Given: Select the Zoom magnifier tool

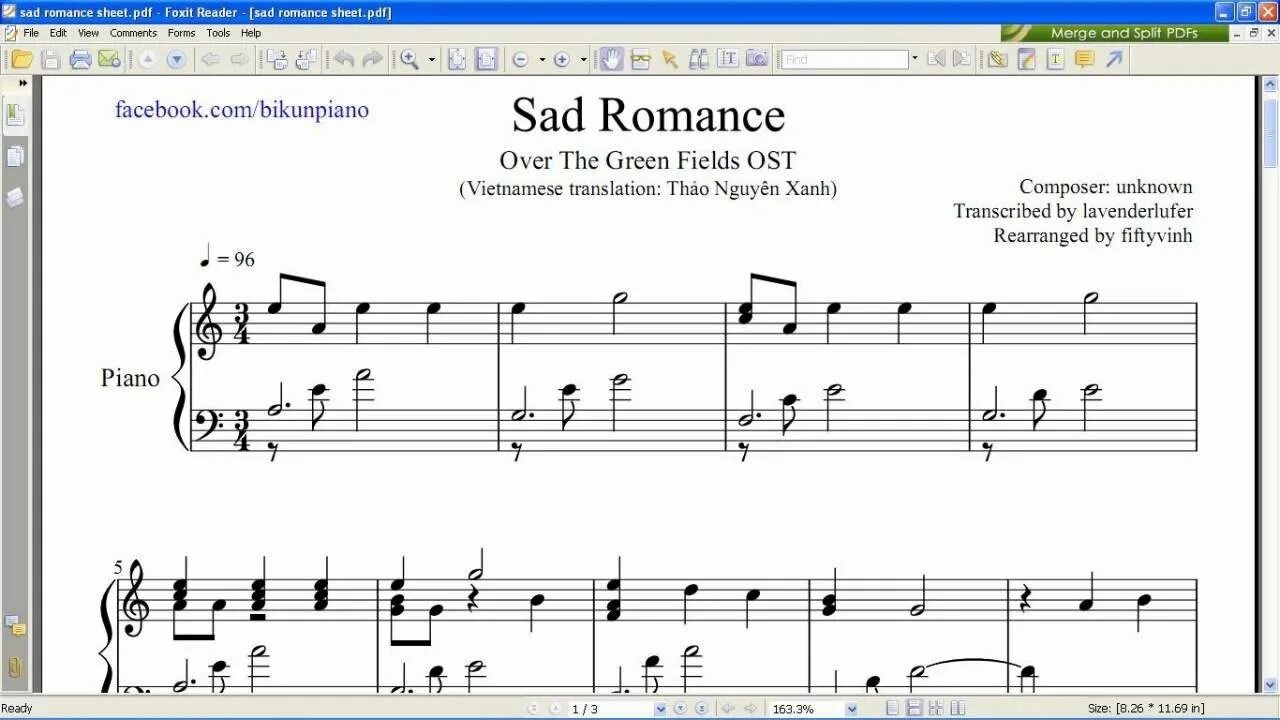Looking at the screenshot, I should 410,59.
